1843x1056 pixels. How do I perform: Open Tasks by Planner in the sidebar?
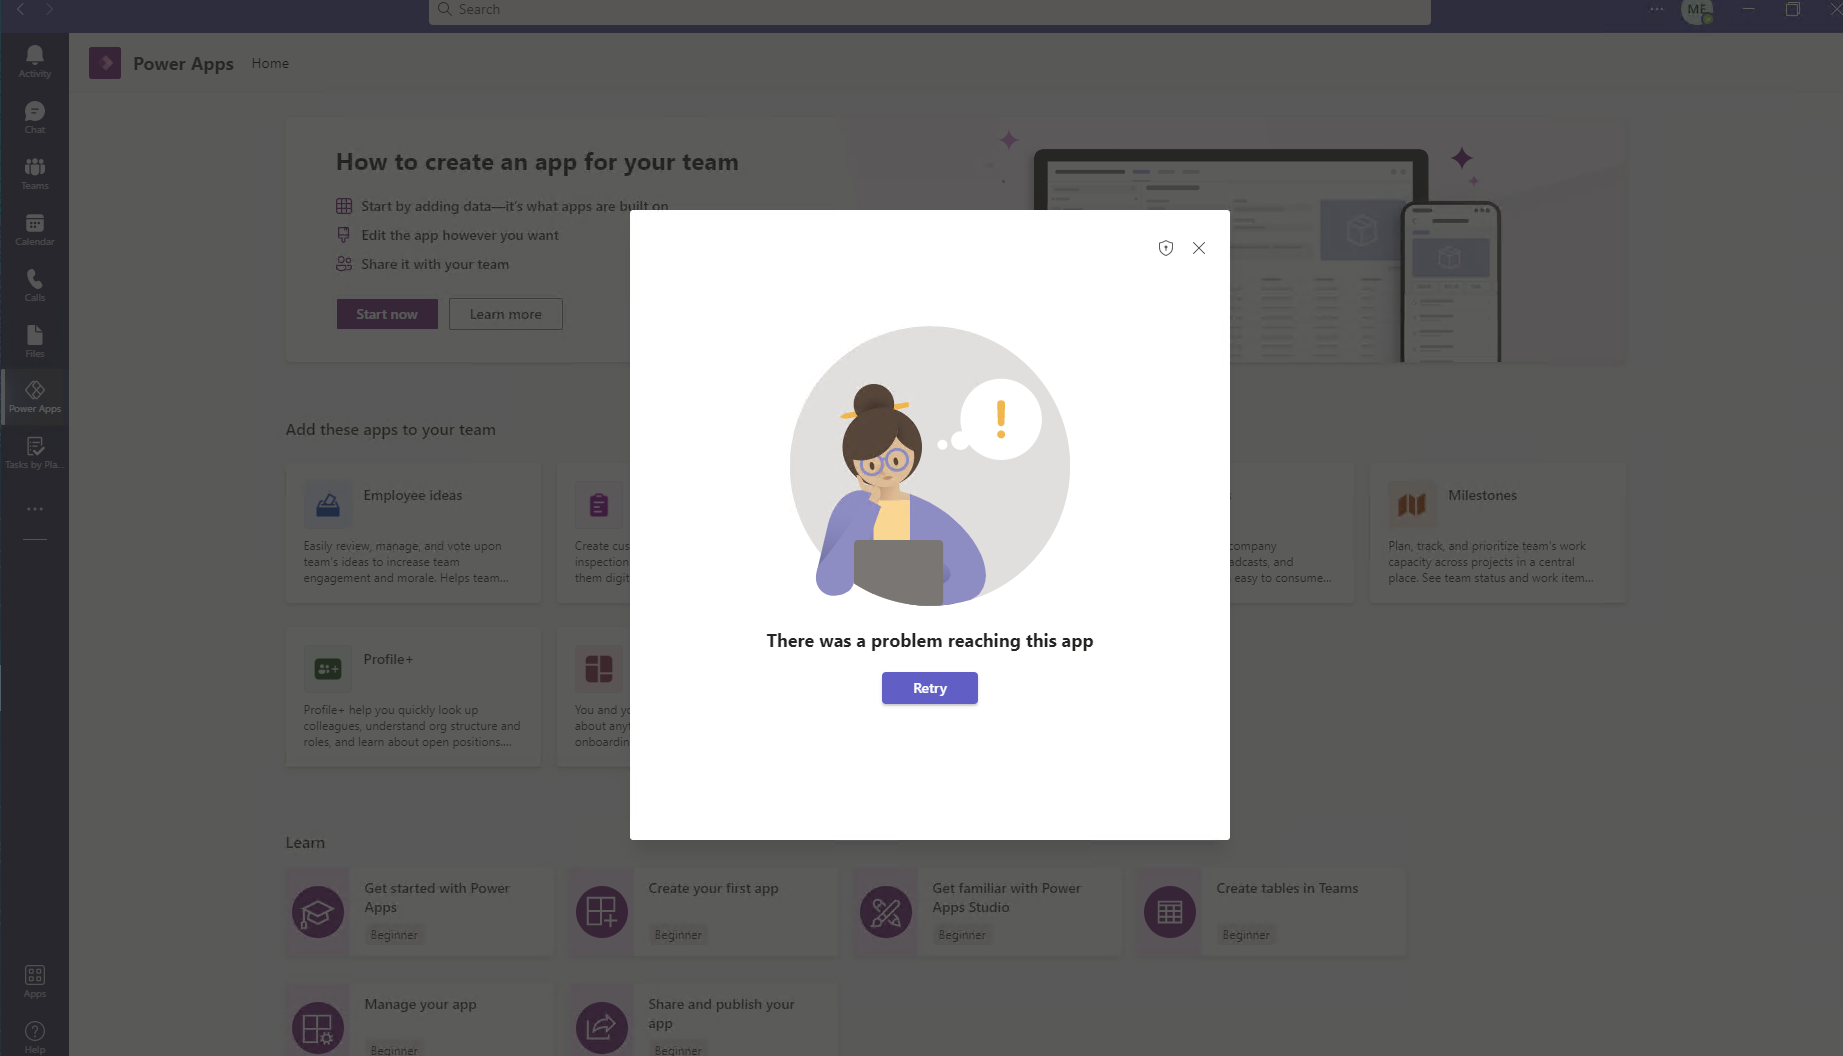[x=35, y=453]
